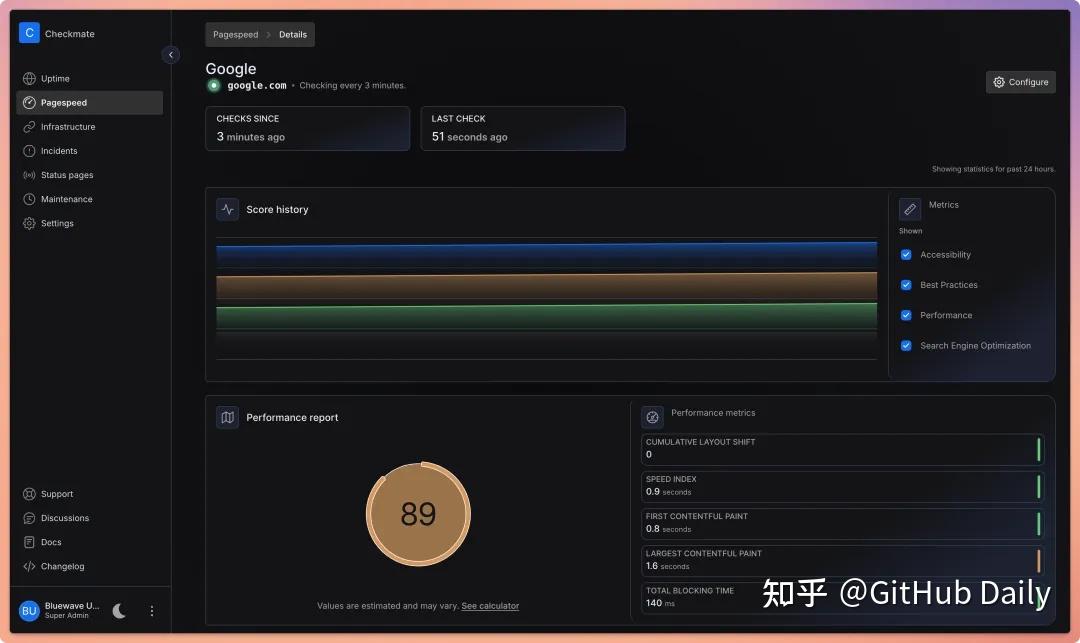Viewport: 1080px width, 643px height.
Task: Click the Infrastructure link icon in sidebar
Action: point(29,127)
